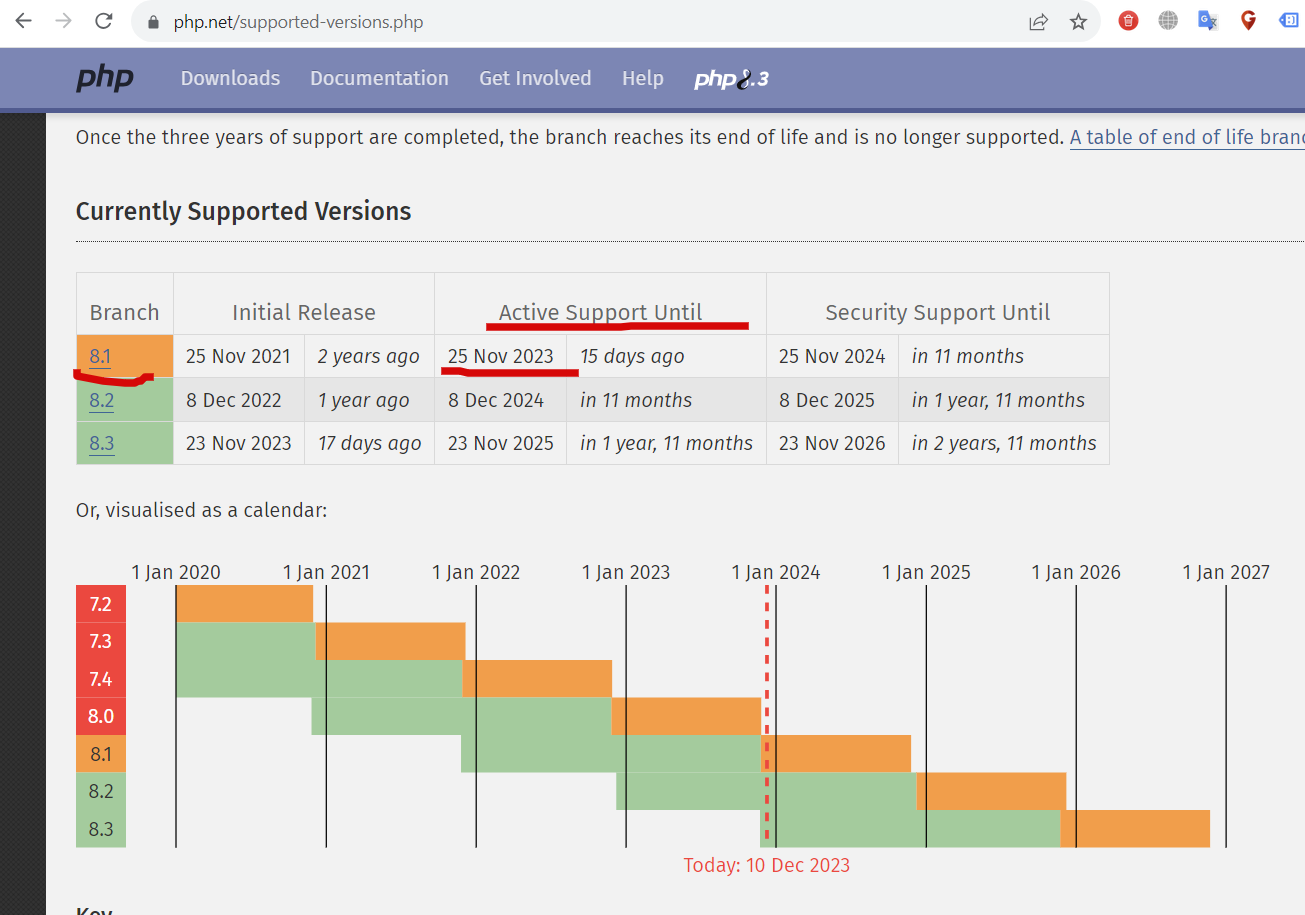Screen dimensions: 1305x915
Task: Bookmark this page with the star icon
Action: [1078, 21]
